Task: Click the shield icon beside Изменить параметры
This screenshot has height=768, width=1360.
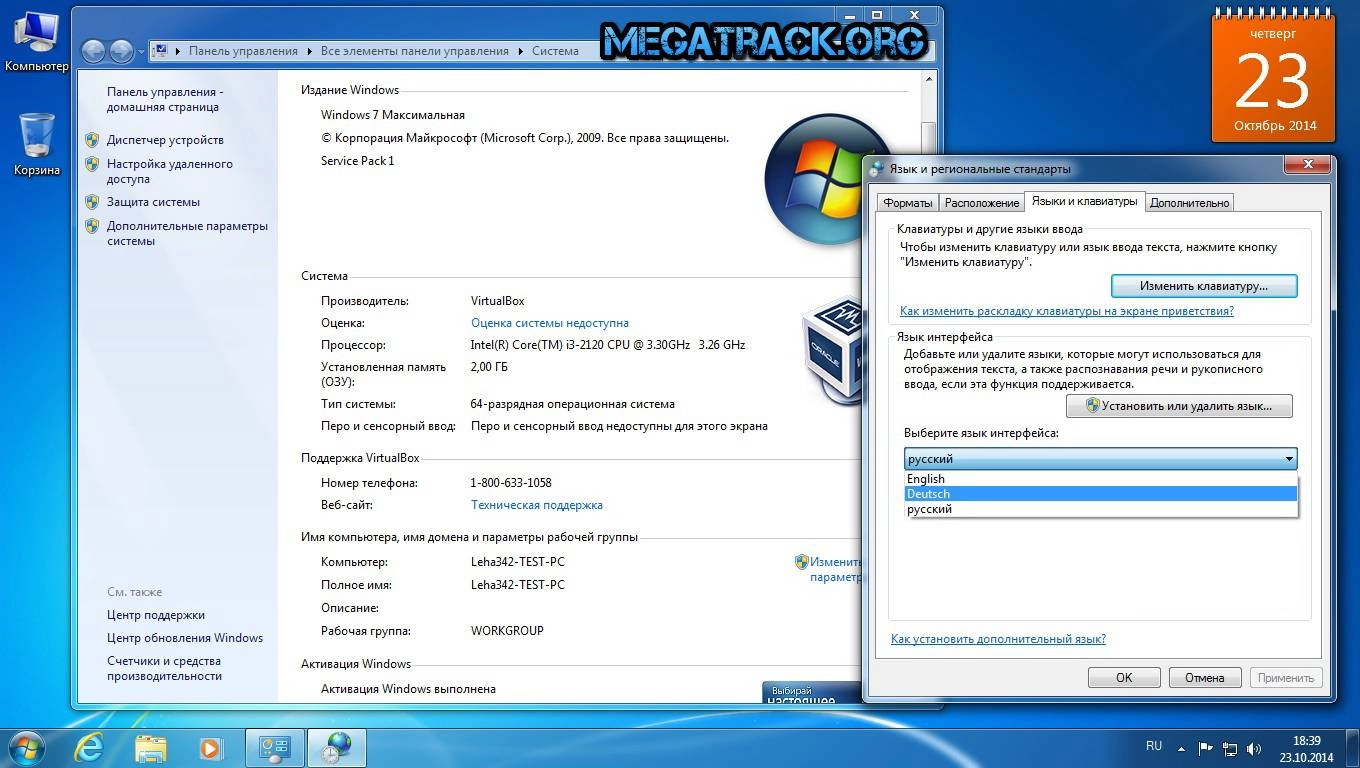Action: [801, 562]
